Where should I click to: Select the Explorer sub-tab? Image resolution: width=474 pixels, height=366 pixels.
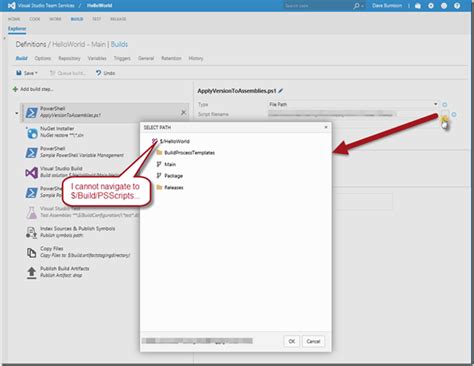17,29
